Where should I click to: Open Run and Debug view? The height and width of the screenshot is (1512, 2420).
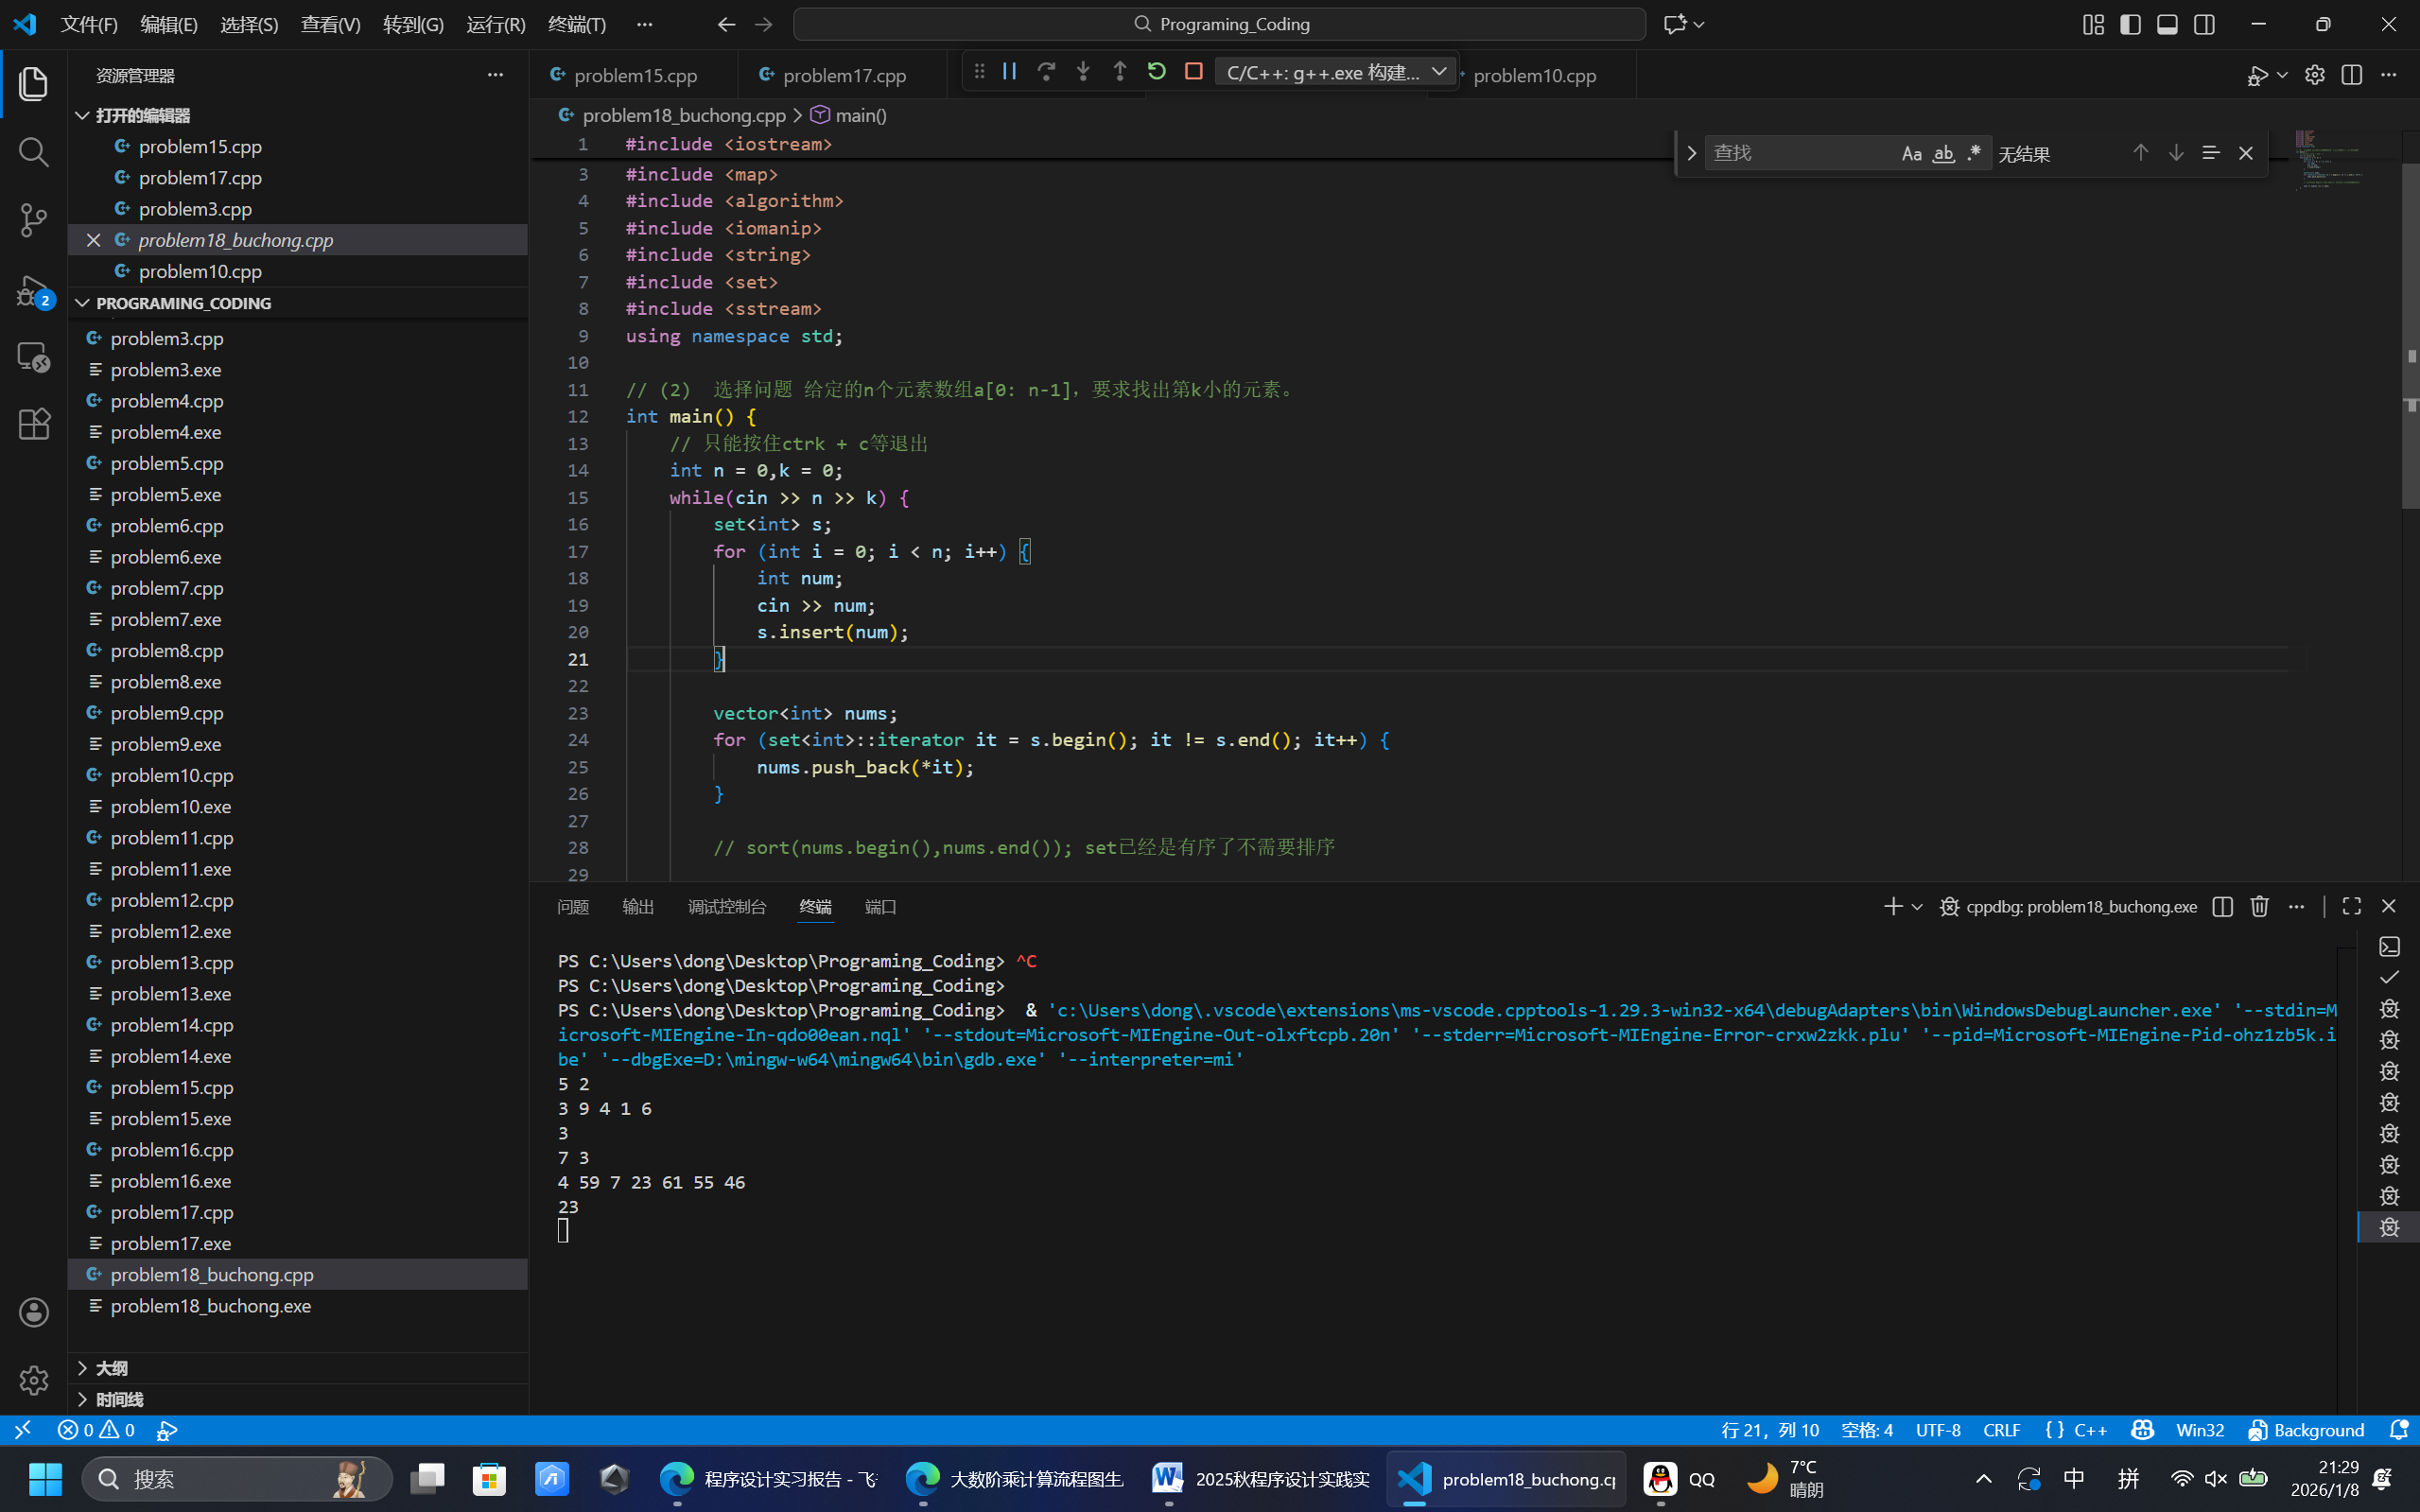pyautogui.click(x=34, y=292)
